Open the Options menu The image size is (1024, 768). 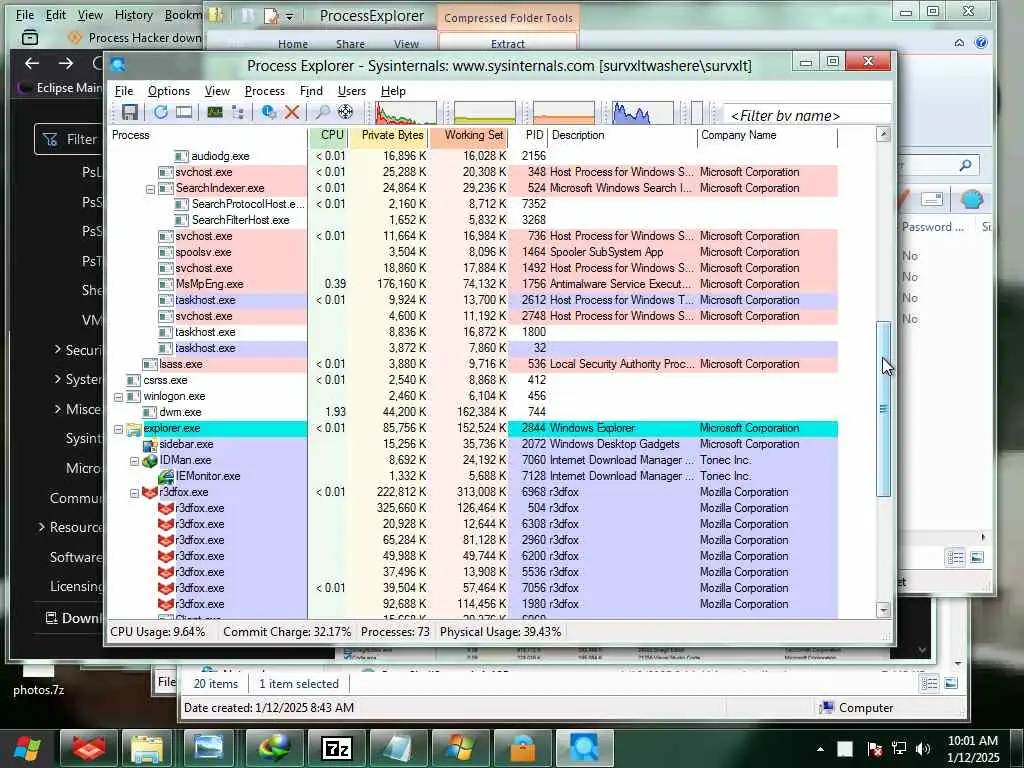coord(168,91)
